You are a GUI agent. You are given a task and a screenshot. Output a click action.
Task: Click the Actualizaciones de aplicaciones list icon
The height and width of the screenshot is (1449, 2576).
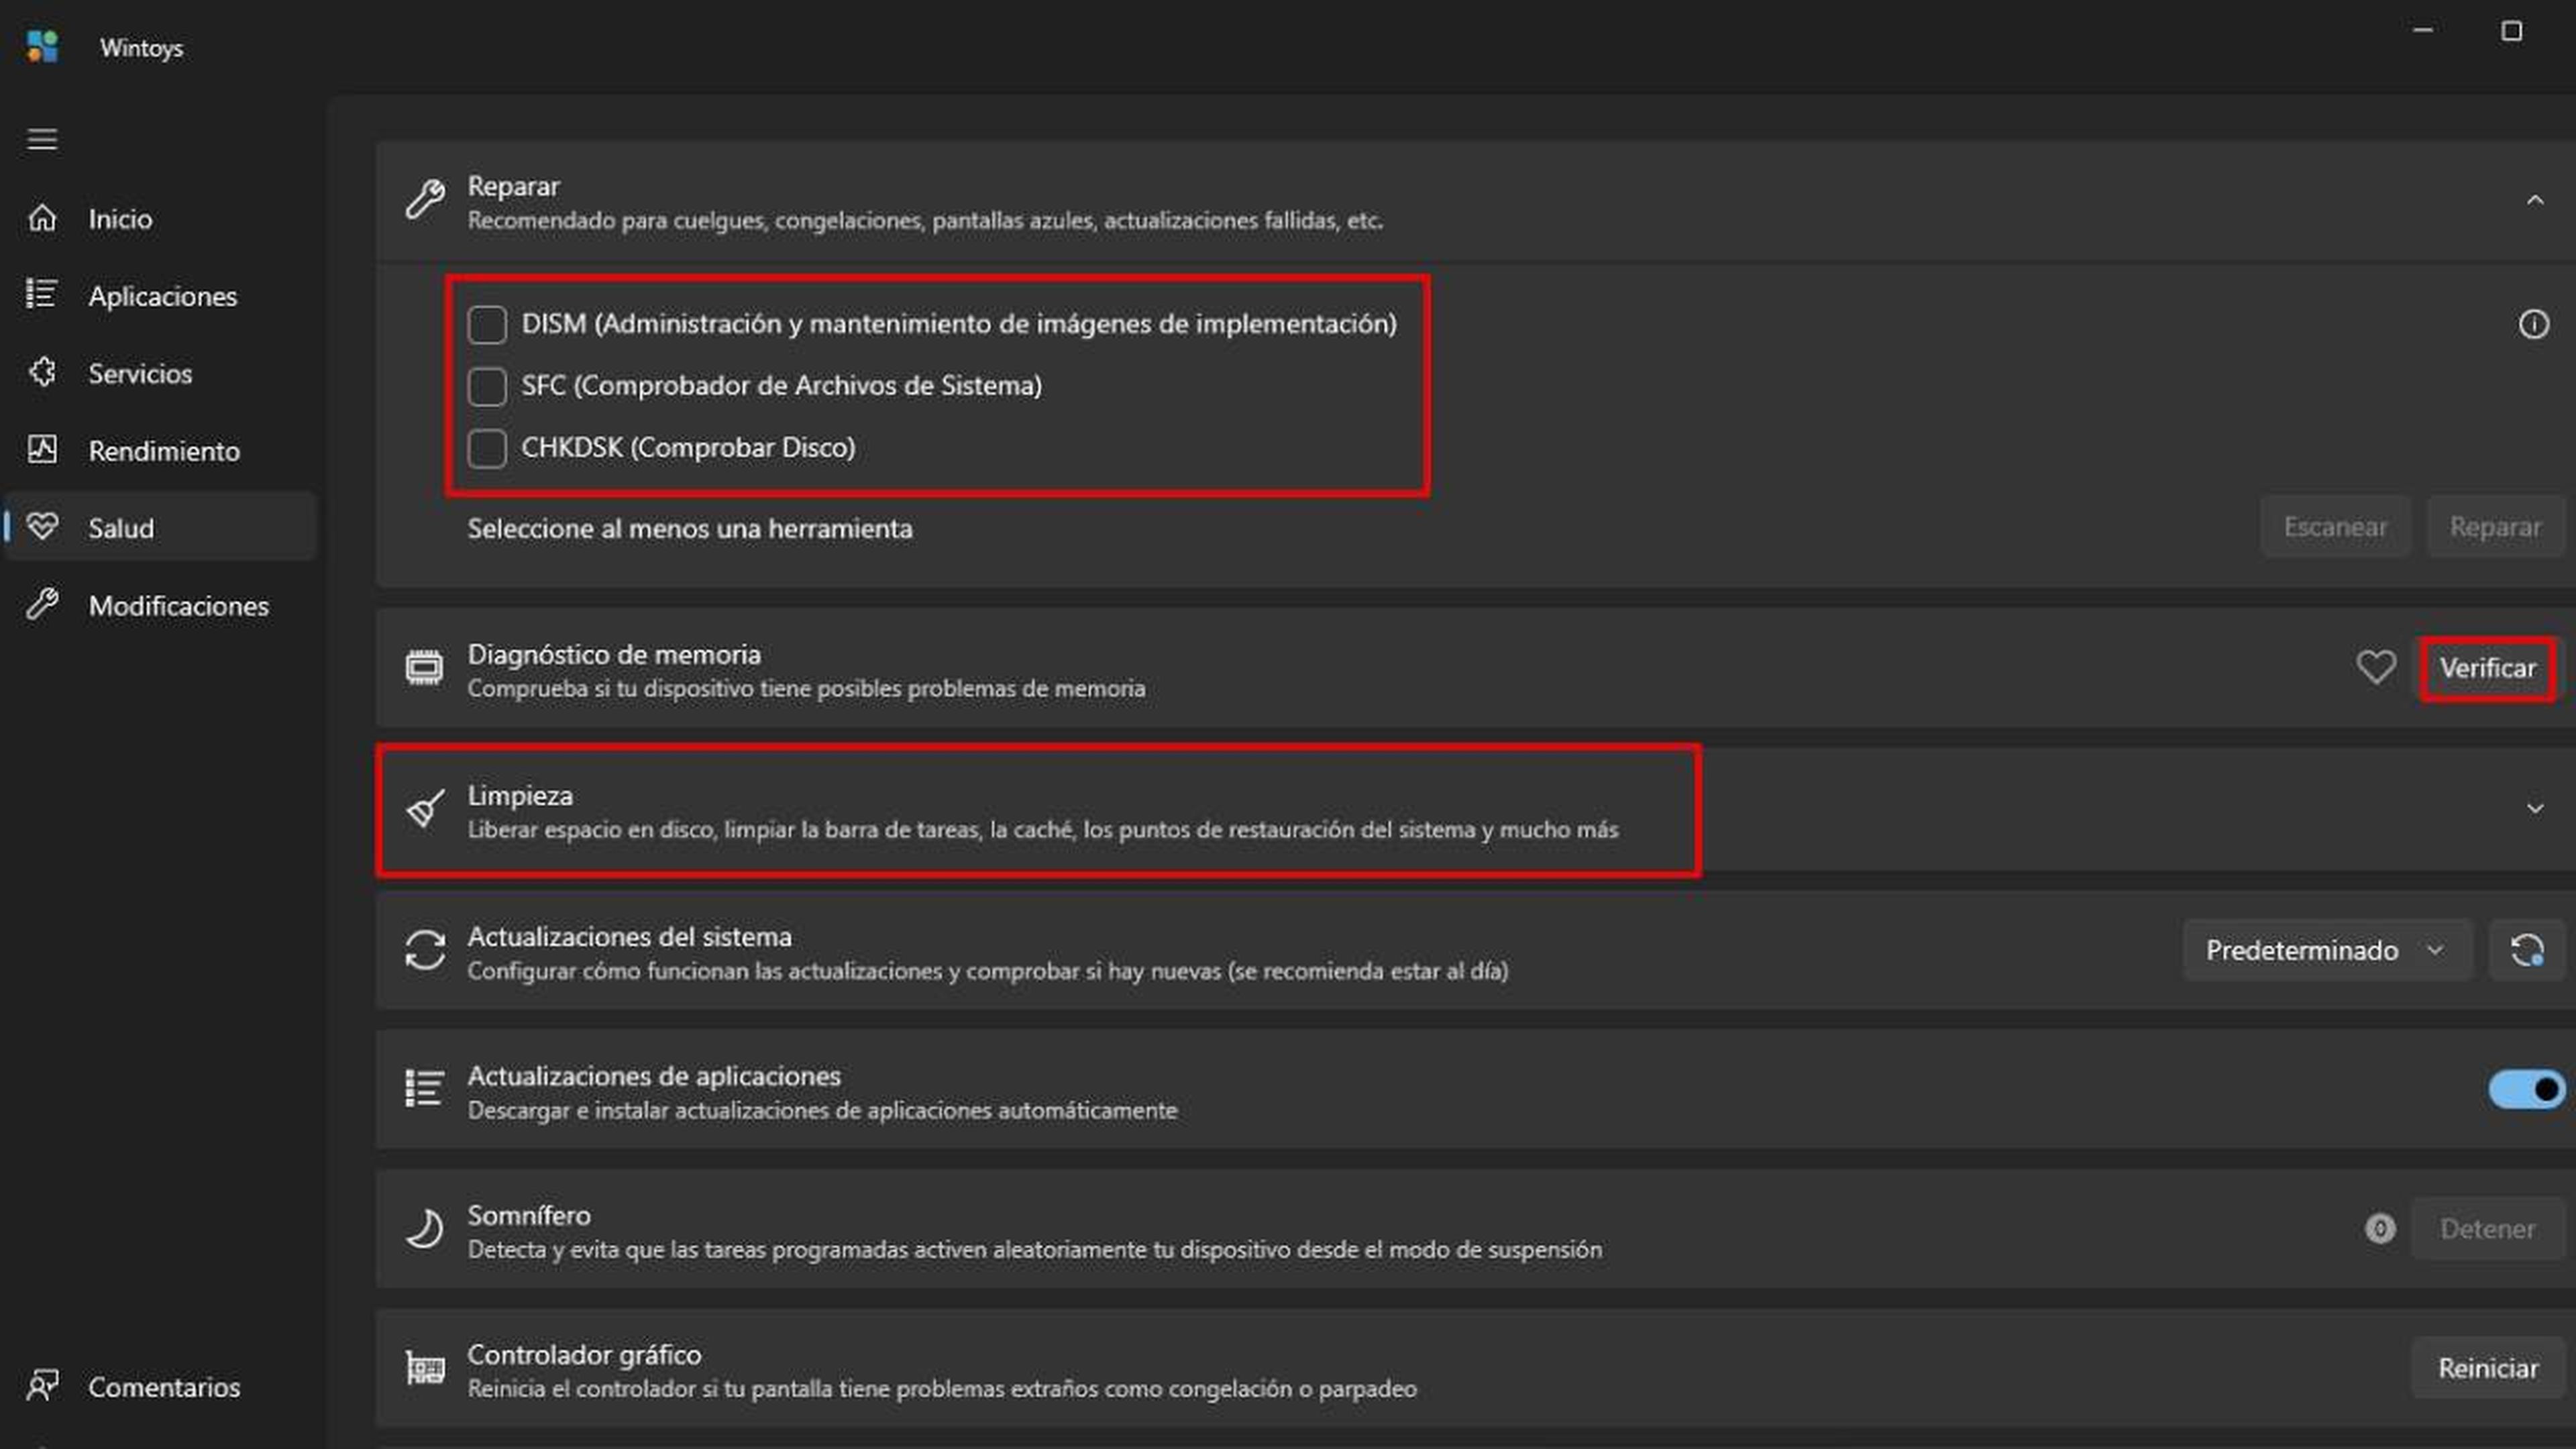coord(425,1089)
